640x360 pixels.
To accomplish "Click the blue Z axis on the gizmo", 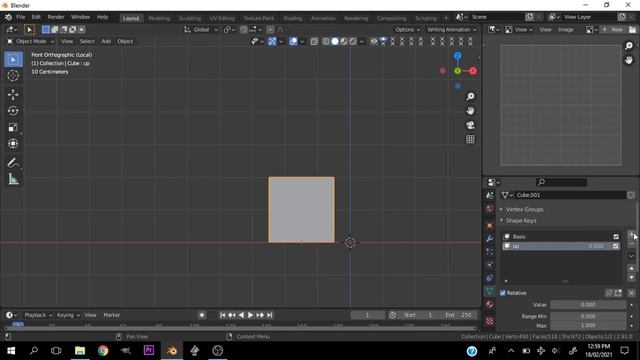I will pyautogui.click(x=458, y=56).
